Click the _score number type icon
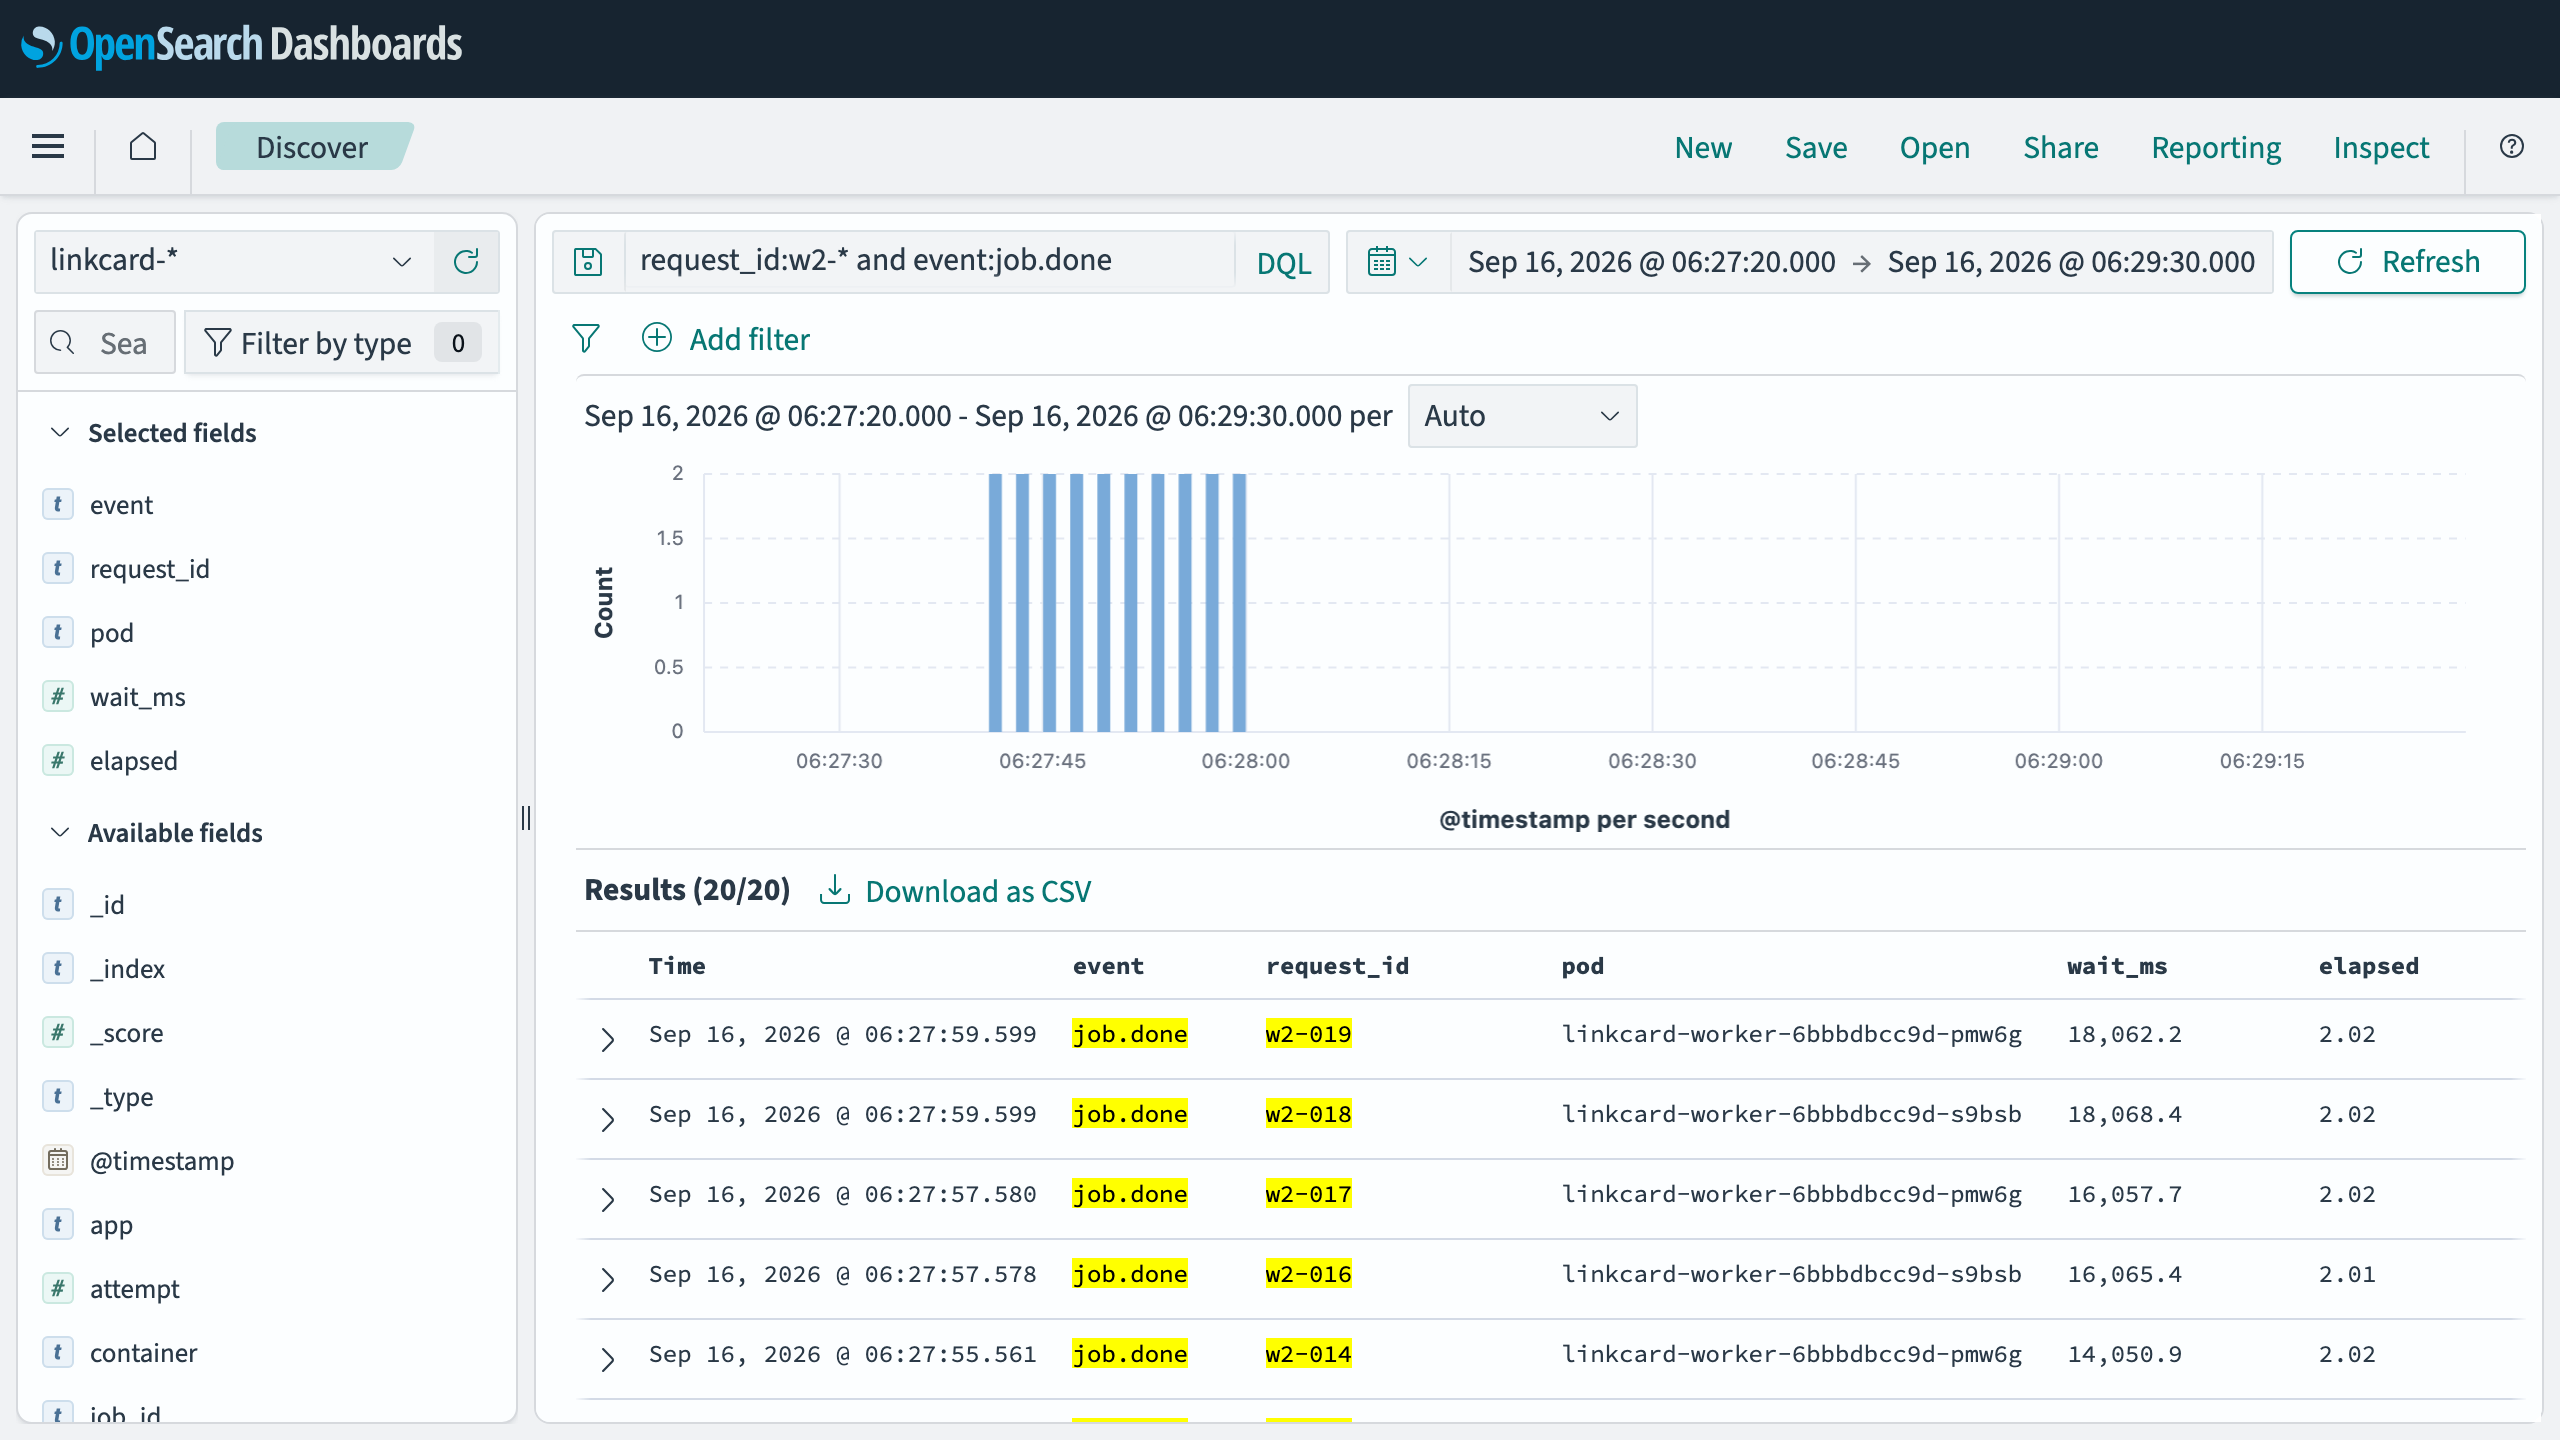This screenshot has width=2560, height=1440. [x=58, y=1032]
